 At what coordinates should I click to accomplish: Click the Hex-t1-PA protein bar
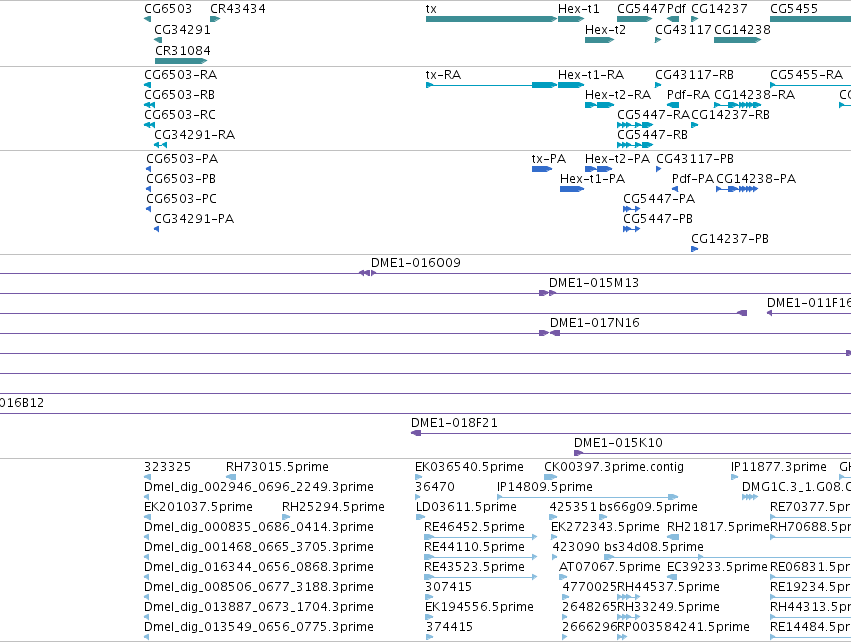[572, 189]
